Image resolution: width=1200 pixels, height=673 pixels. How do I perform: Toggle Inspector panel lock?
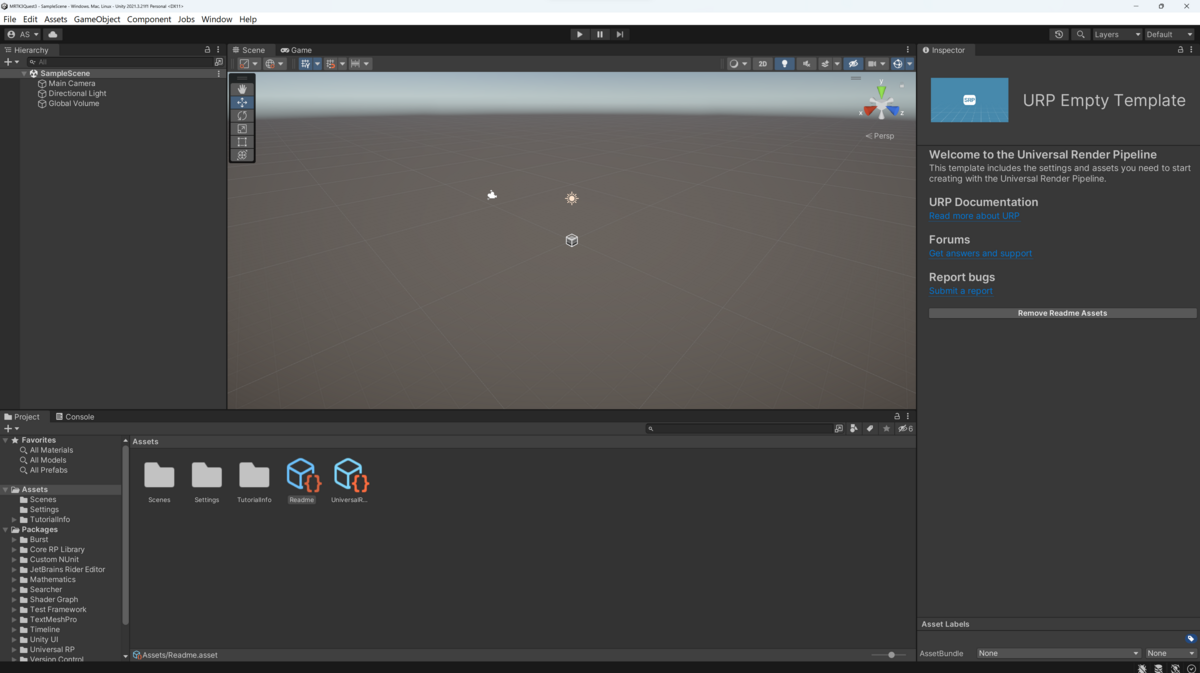[1180, 50]
